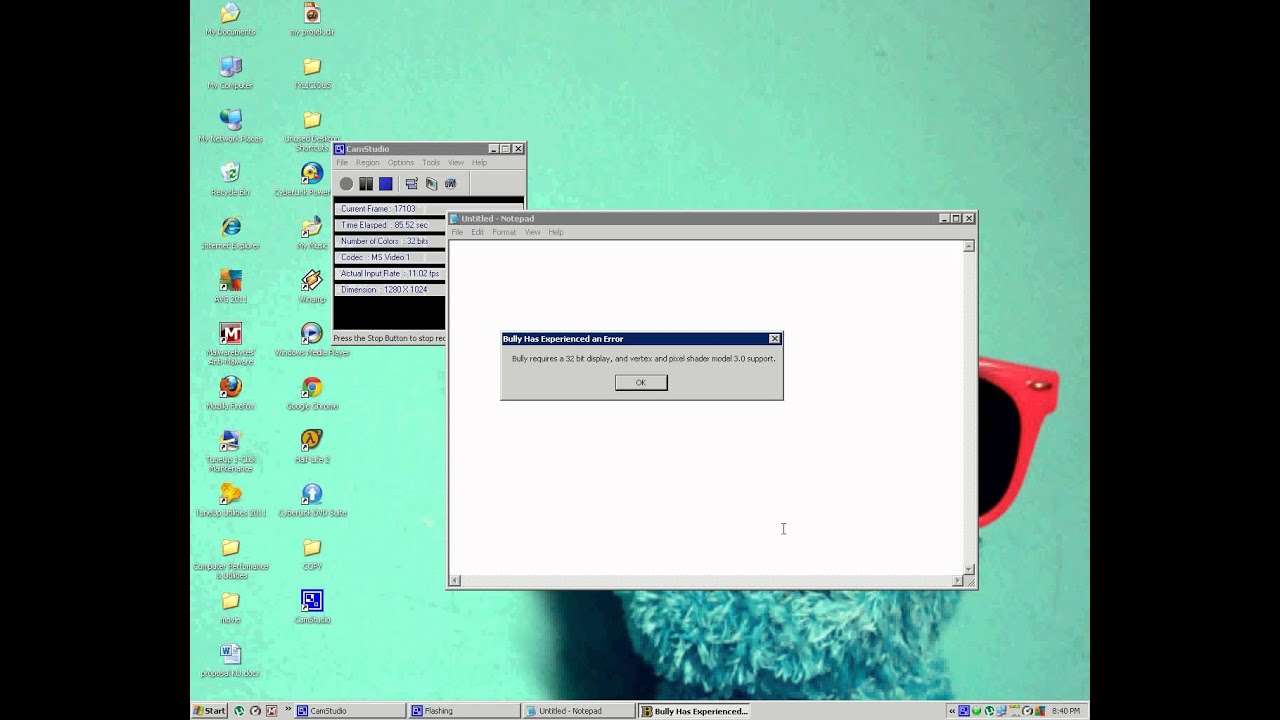Switch to CamStudio taskbar button
Image resolution: width=1280 pixels, height=720 pixels.
tap(350, 711)
